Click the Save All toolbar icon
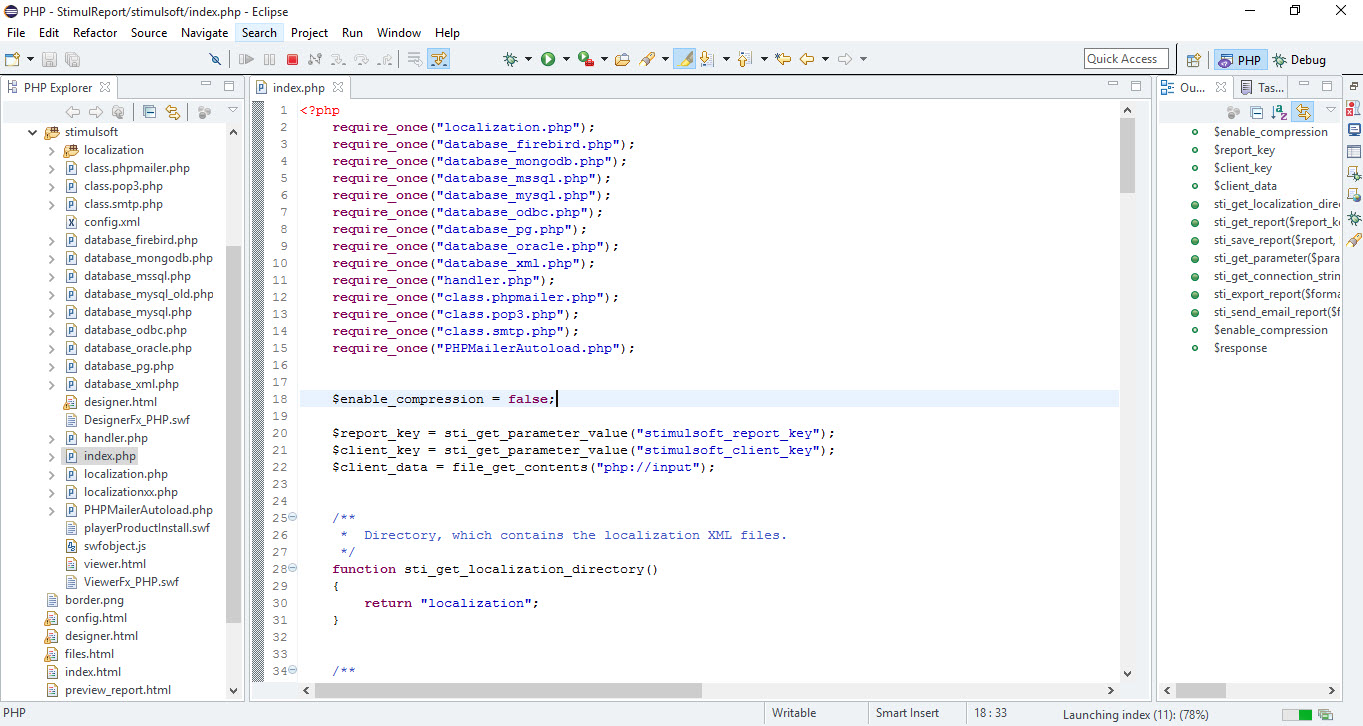Viewport: 1363px width, 726px height. pyautogui.click(x=72, y=59)
